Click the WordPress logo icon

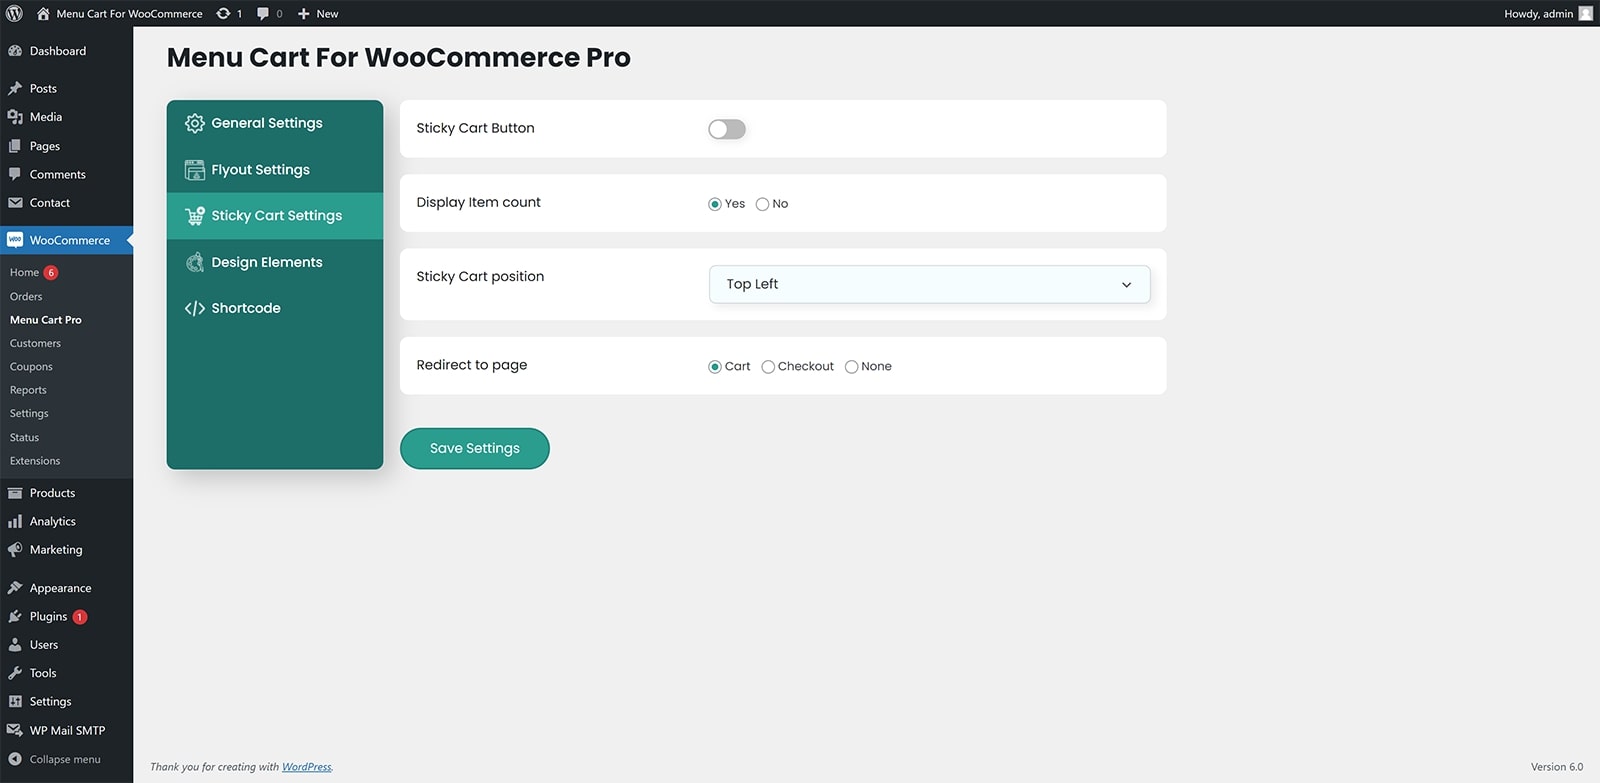pos(14,13)
